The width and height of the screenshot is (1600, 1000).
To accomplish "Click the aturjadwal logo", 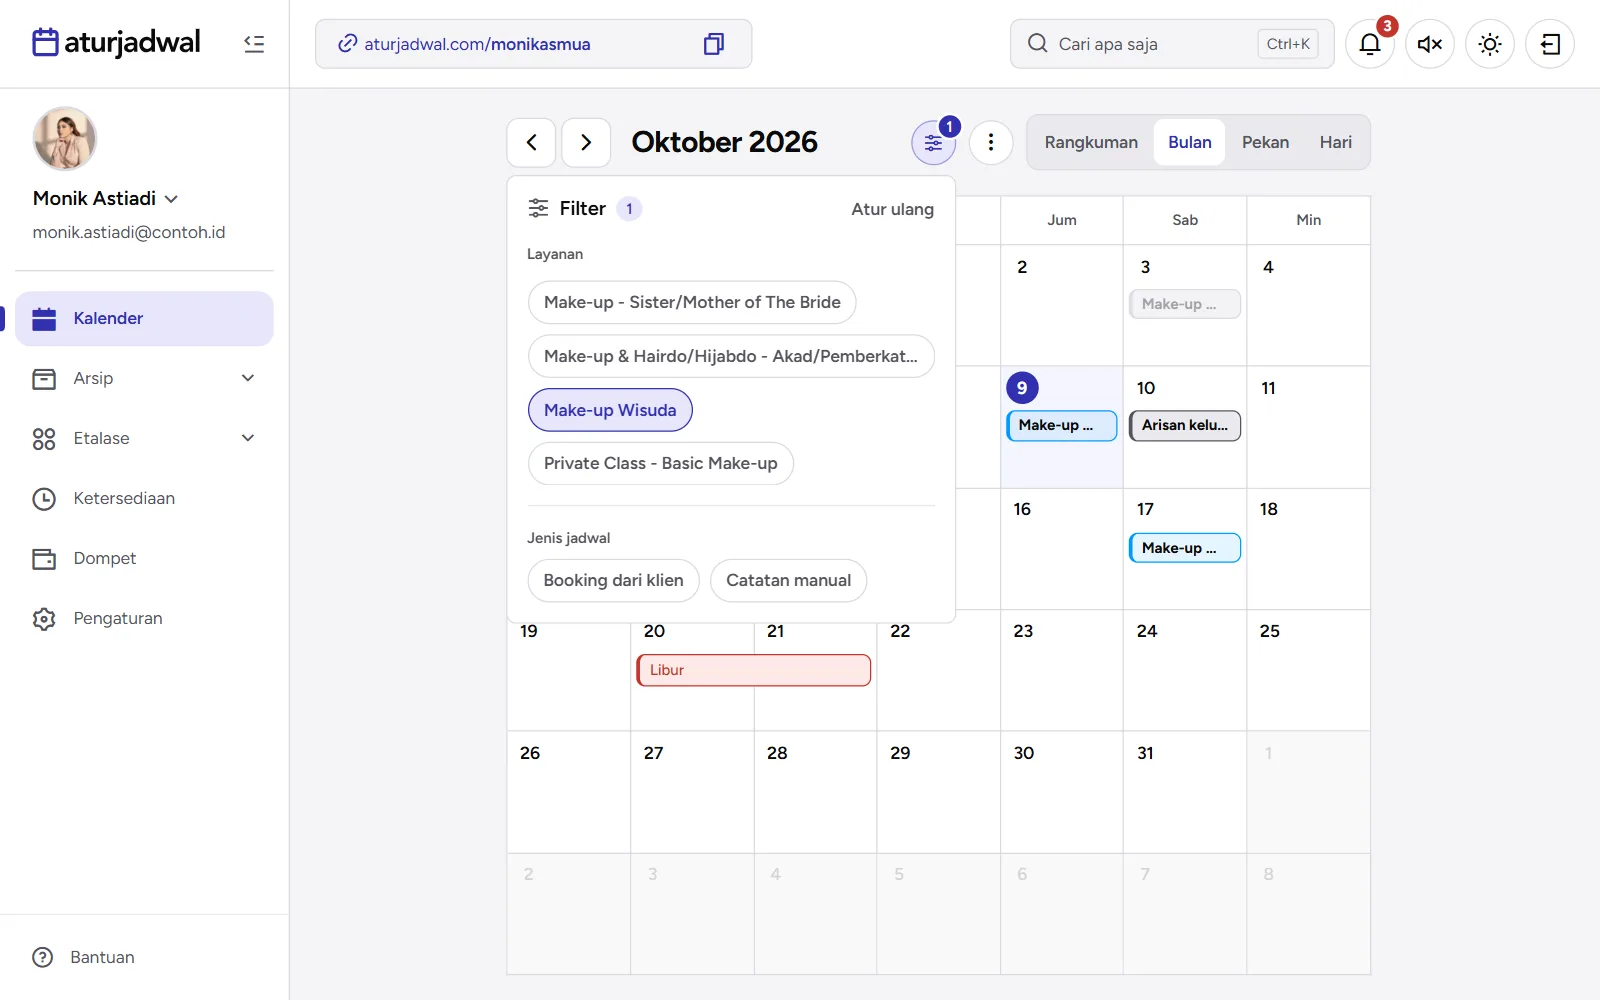I will pyautogui.click(x=116, y=43).
